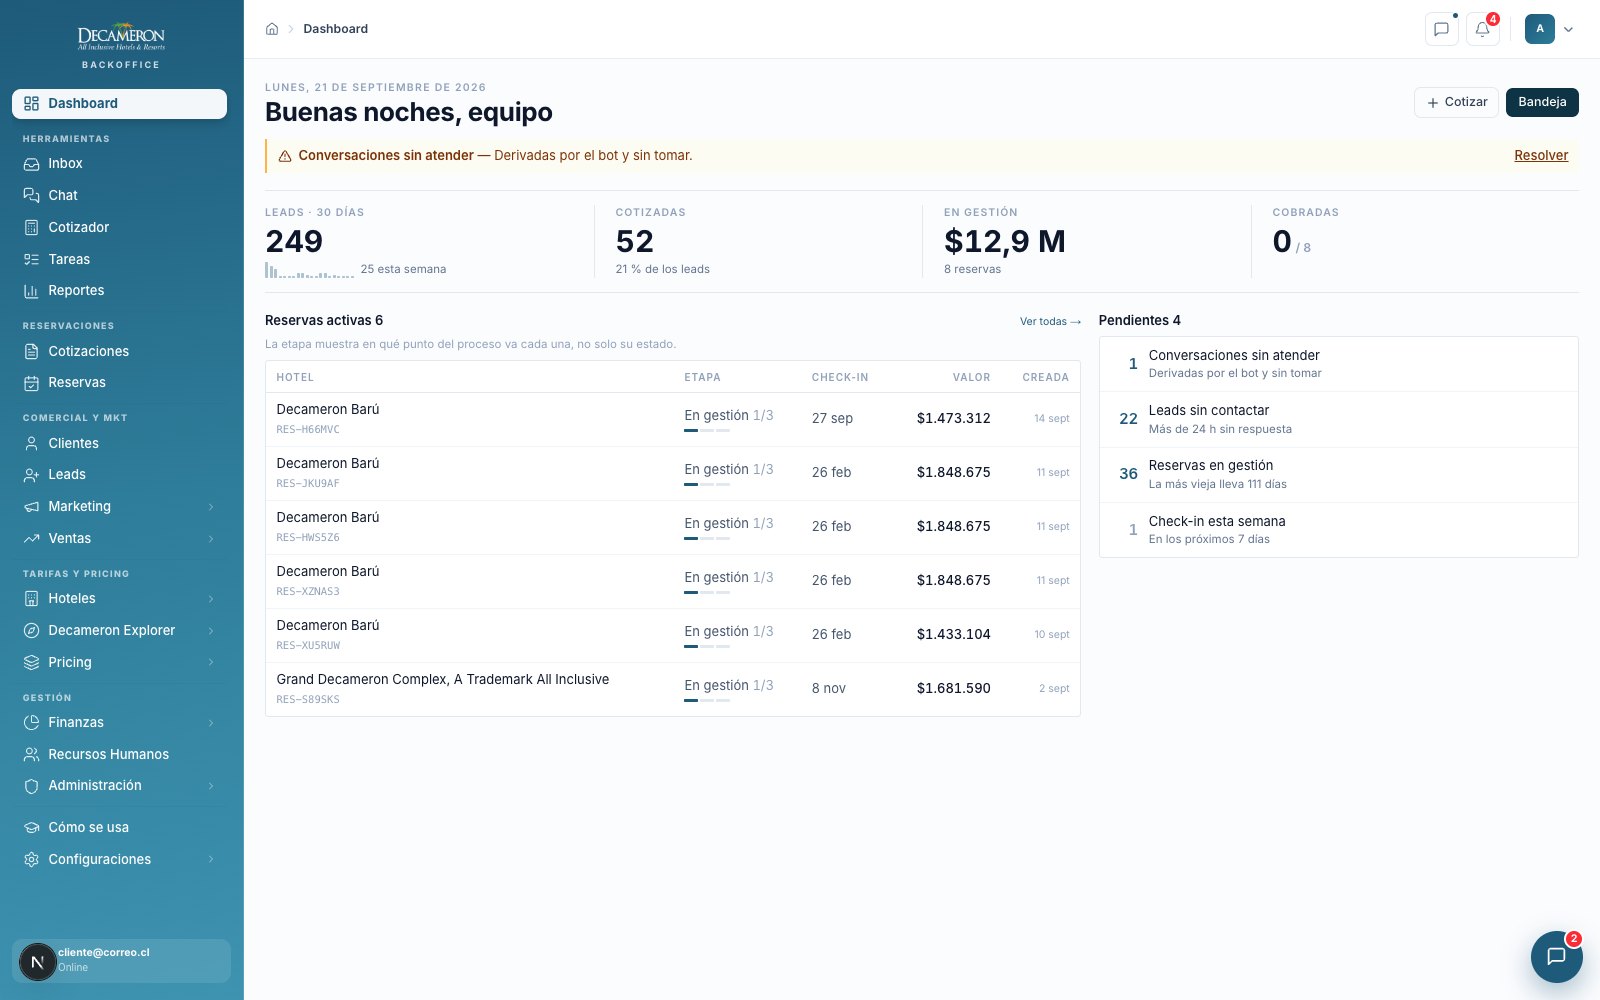Viewport: 1600px width, 1000px height.
Task: Click stage progress bar for RES-JKU9AF
Action: tap(707, 484)
